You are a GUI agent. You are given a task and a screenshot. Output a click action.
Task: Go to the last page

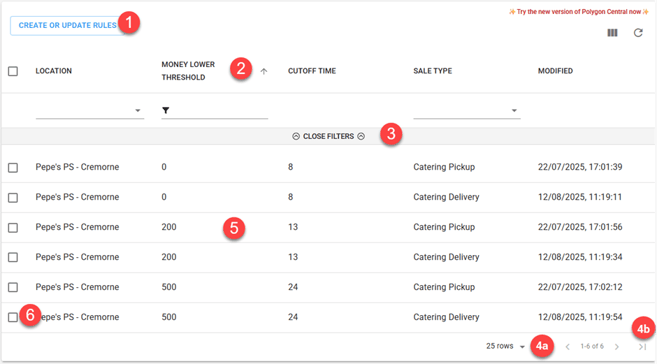tap(642, 347)
